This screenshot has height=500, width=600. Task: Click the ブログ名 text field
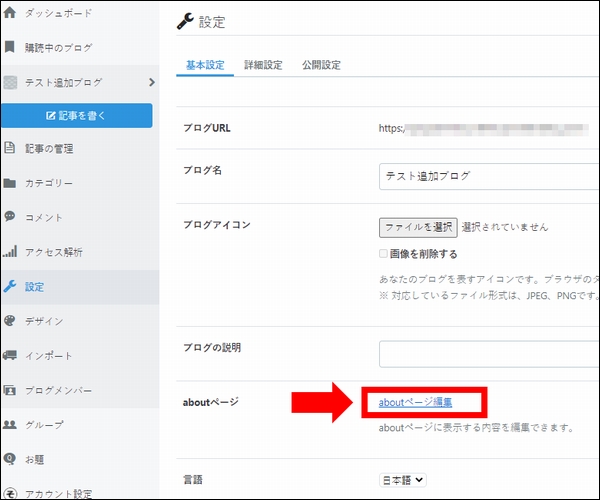(489, 176)
